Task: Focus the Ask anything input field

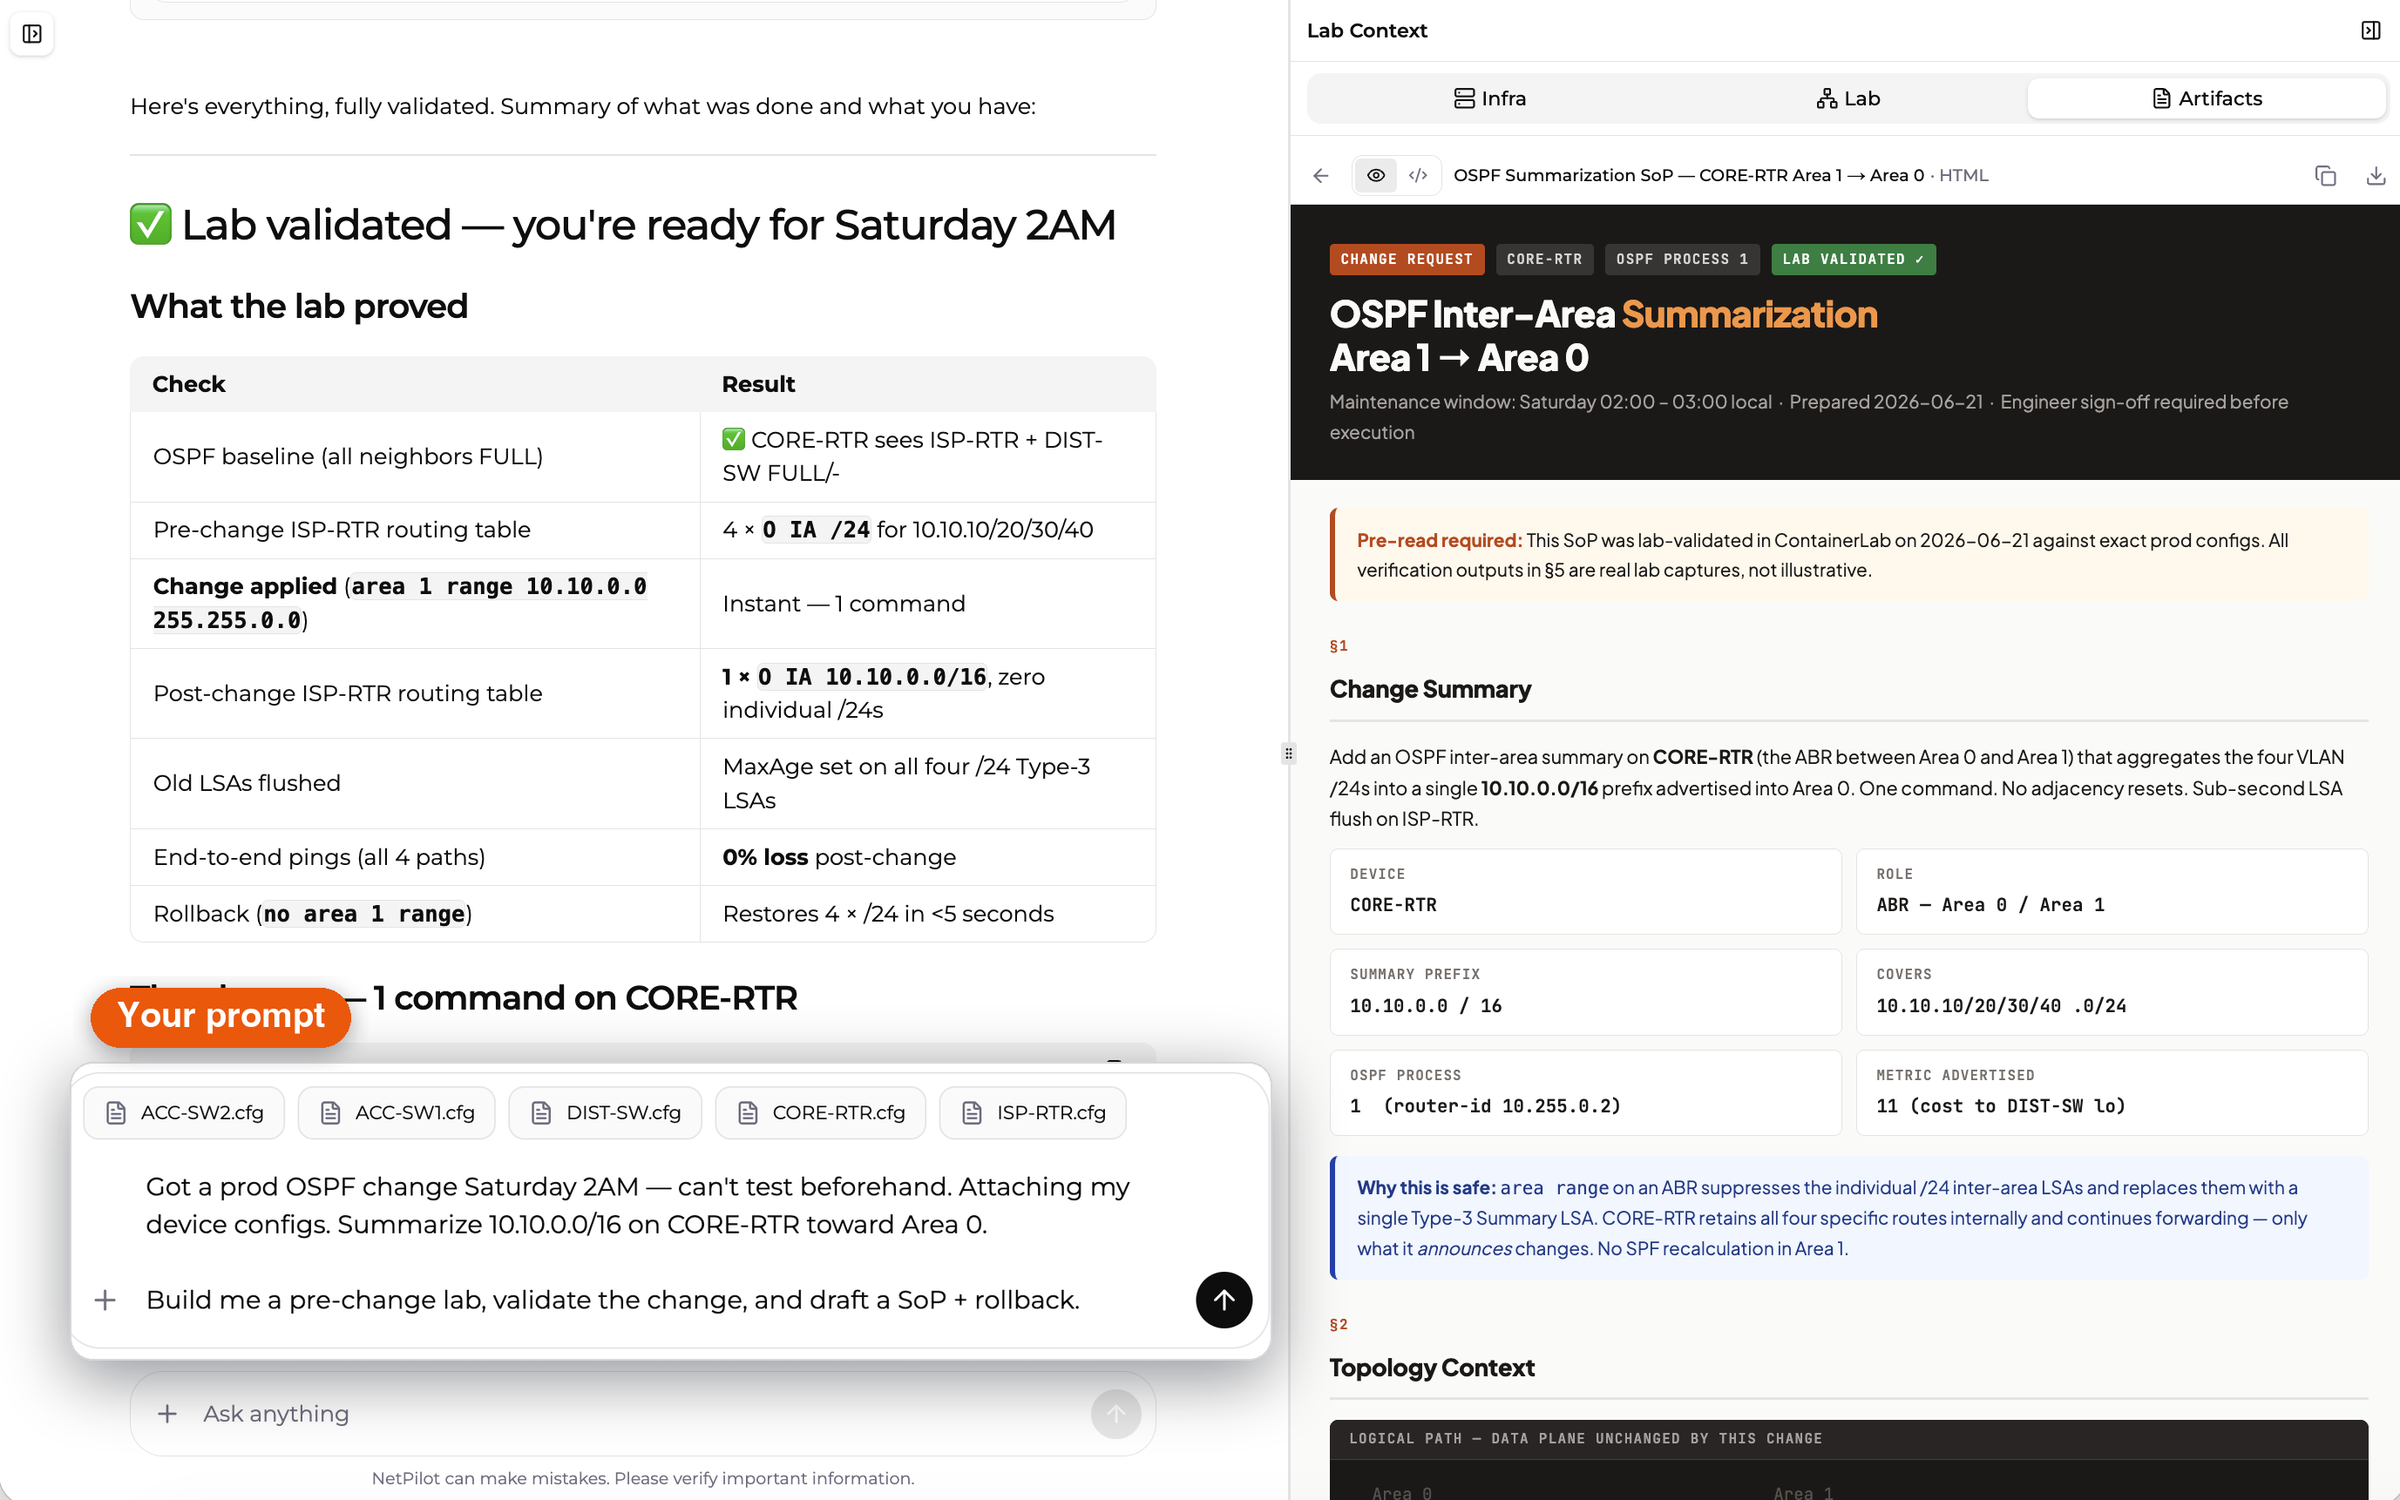Action: pyautogui.click(x=640, y=1413)
